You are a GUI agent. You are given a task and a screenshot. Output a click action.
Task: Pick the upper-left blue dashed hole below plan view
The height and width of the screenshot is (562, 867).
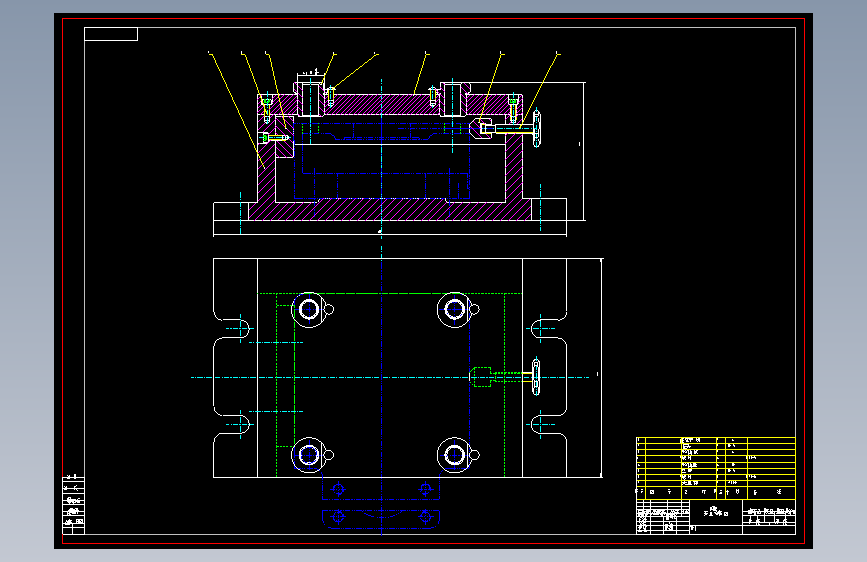pos(338,490)
